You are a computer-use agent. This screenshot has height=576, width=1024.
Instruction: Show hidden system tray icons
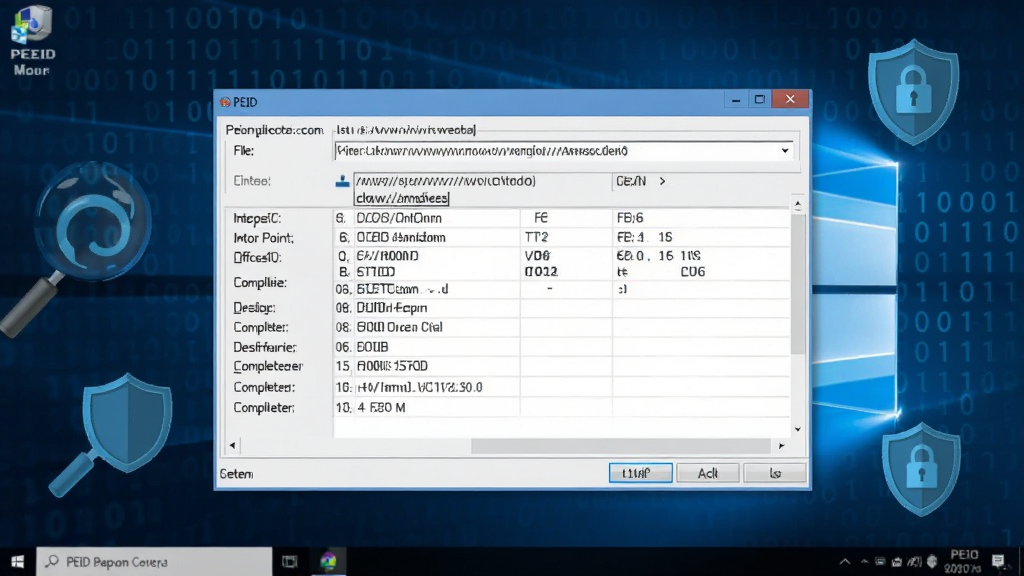point(845,562)
